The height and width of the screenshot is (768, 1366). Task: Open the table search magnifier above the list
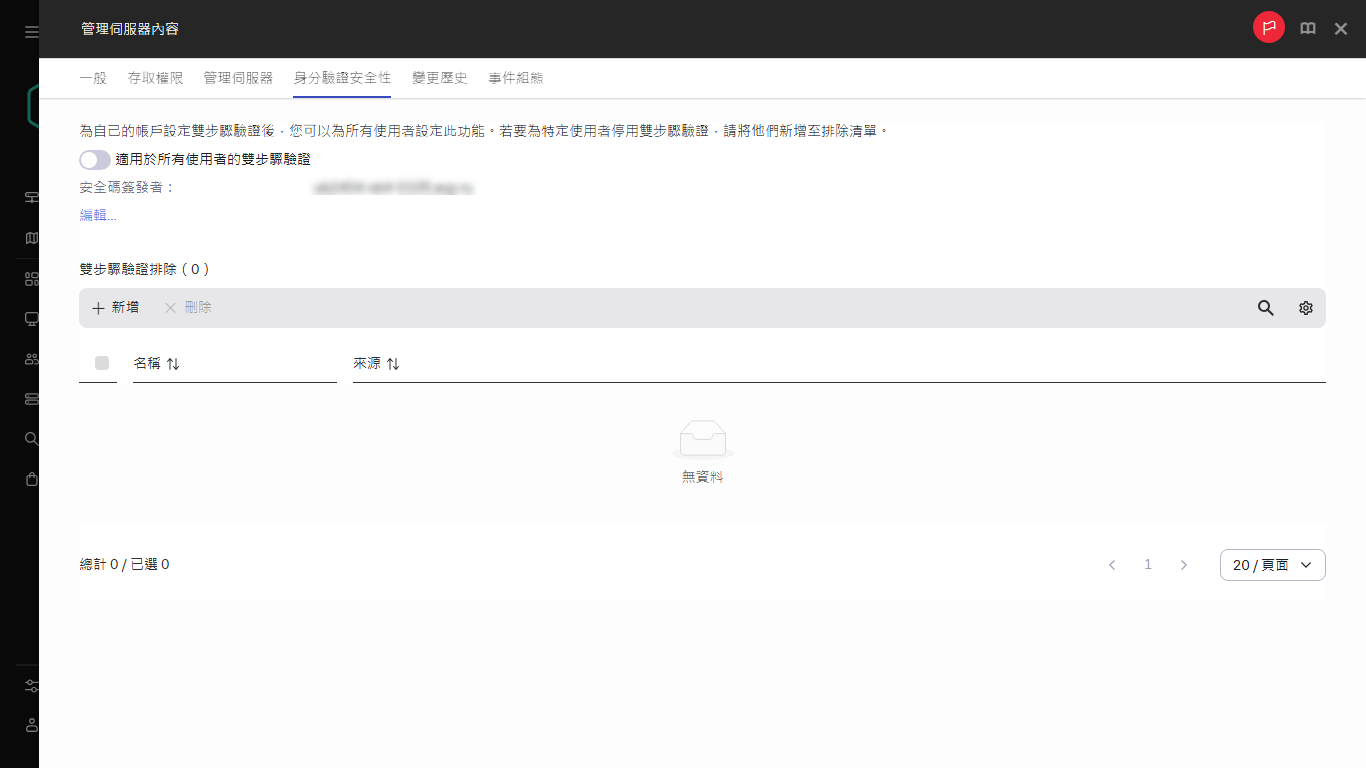(x=1265, y=308)
